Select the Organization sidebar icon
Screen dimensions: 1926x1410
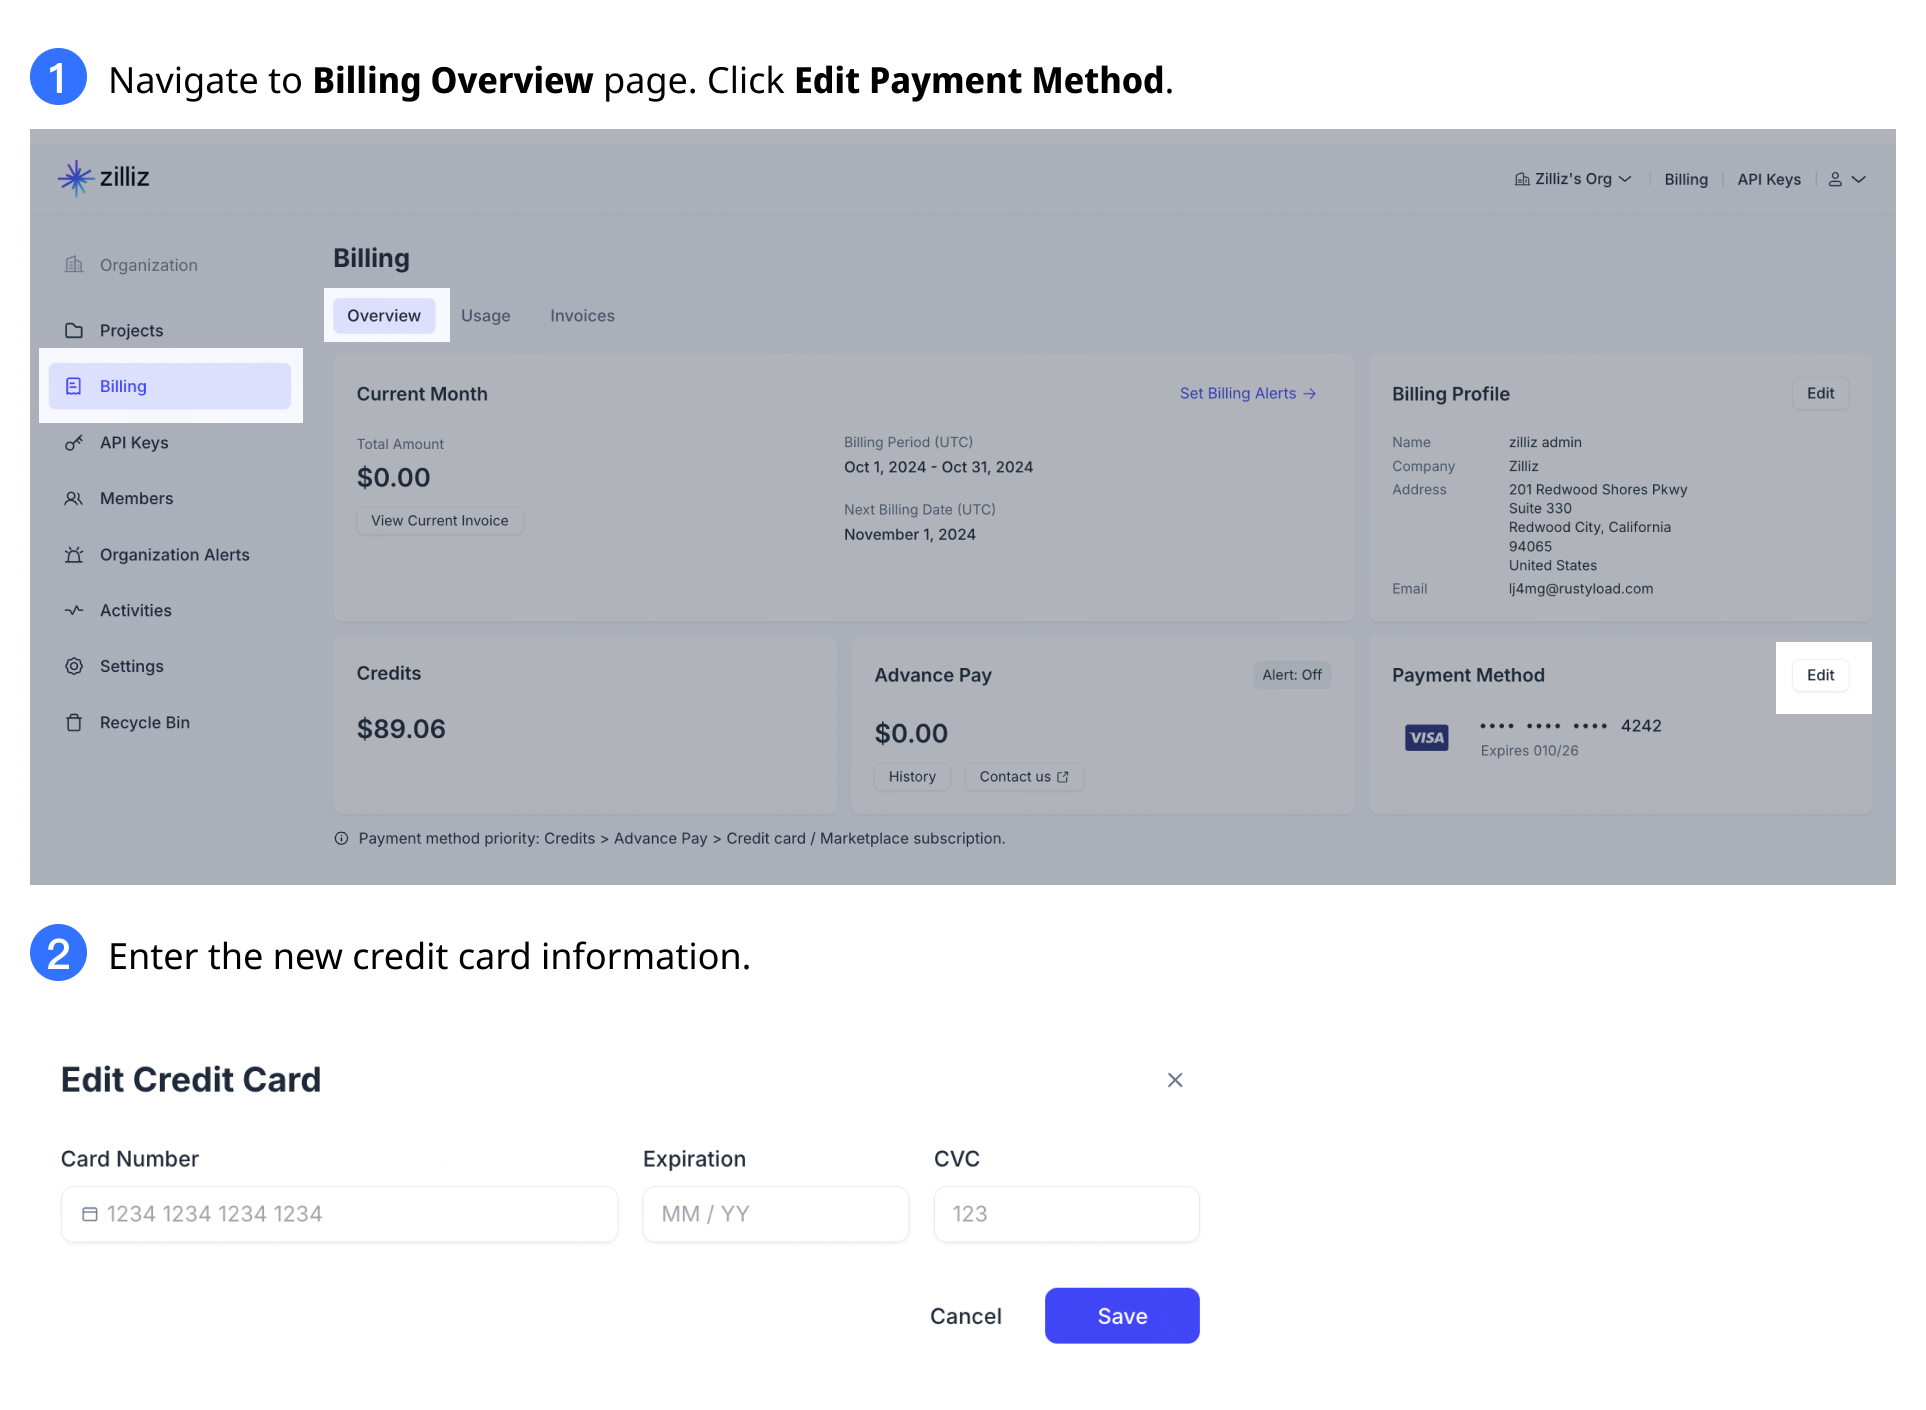(74, 264)
